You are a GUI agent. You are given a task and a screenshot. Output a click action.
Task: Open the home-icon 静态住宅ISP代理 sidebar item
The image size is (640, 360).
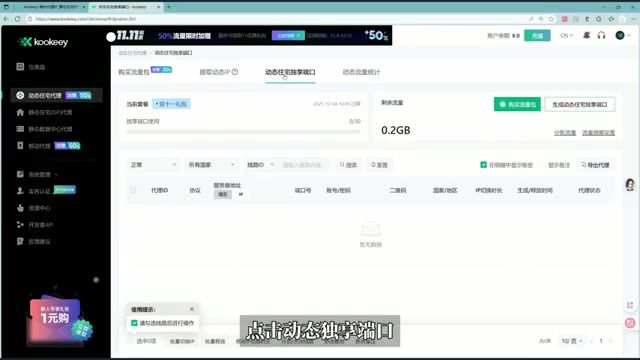click(x=44, y=112)
